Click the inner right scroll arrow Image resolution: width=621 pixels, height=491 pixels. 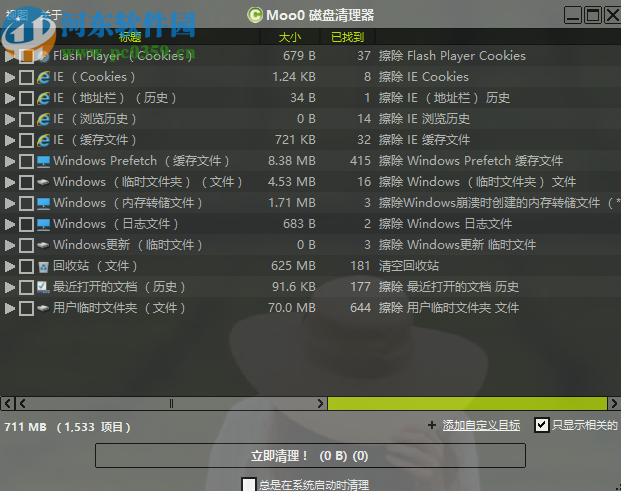pos(320,403)
